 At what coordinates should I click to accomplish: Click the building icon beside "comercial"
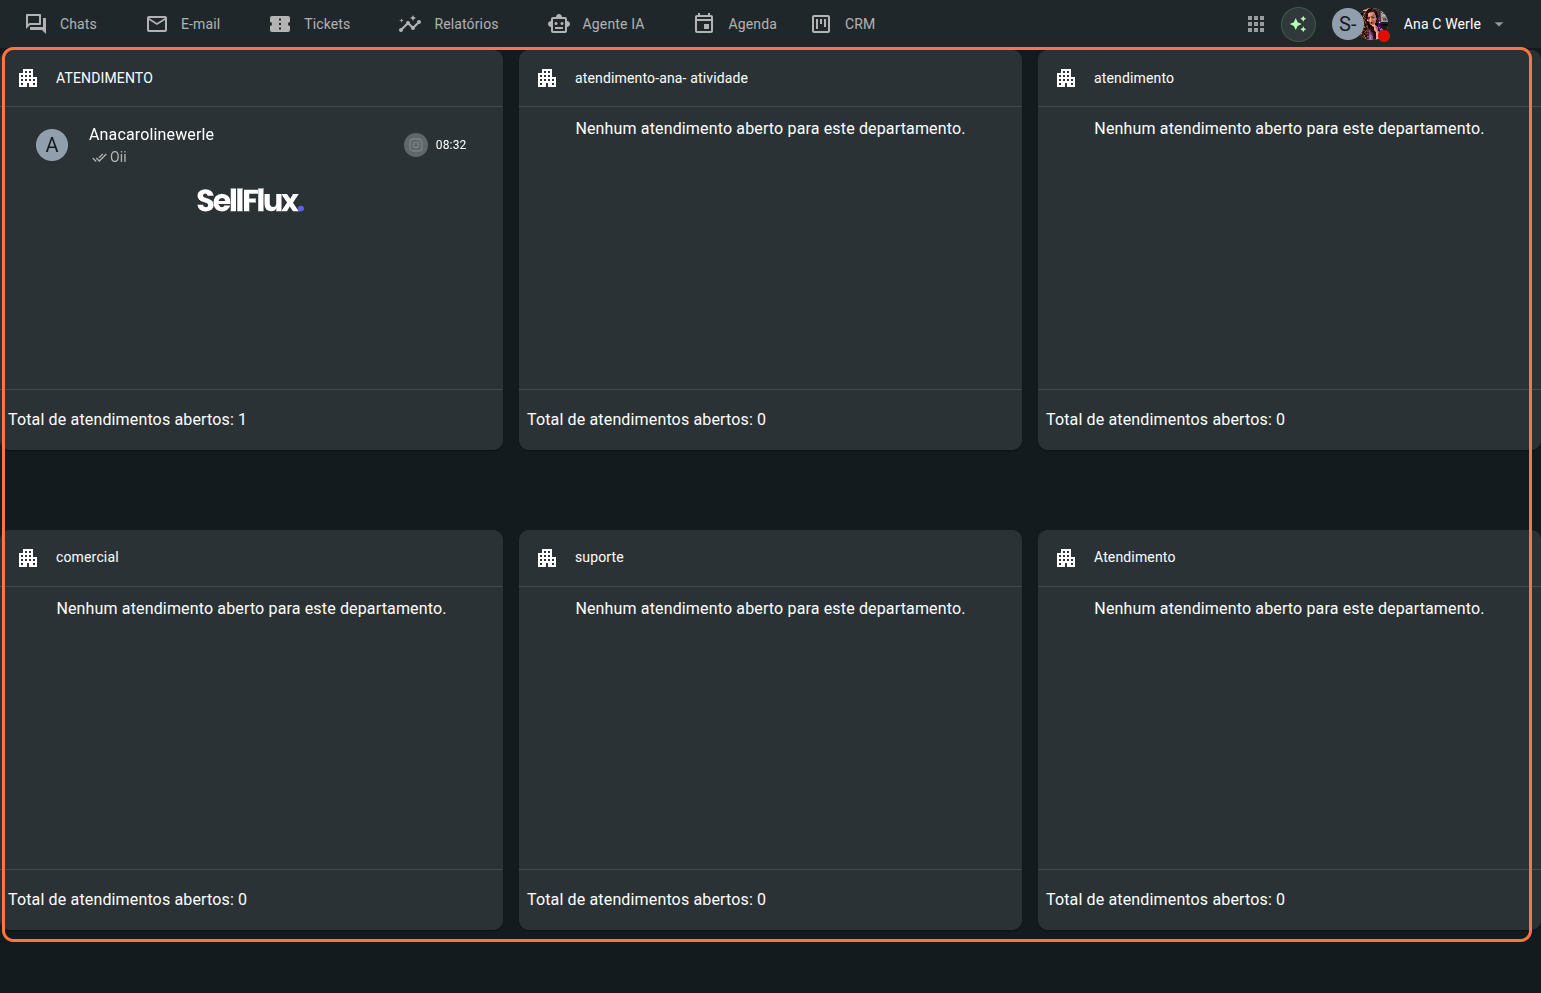tap(28, 558)
